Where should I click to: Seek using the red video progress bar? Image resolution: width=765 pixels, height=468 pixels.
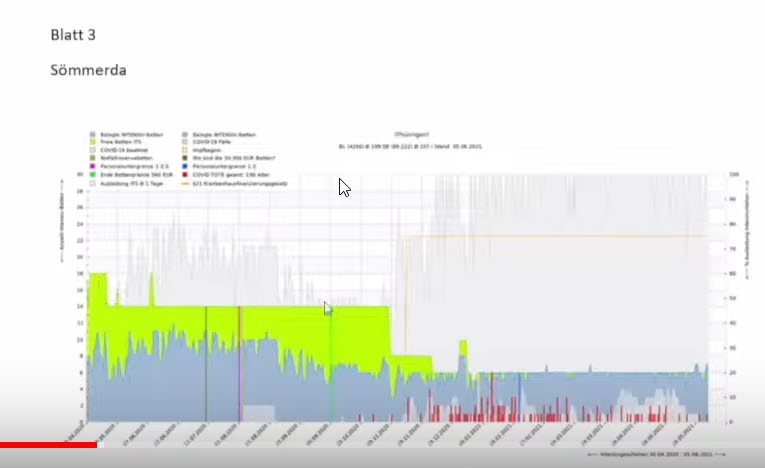coord(48,445)
